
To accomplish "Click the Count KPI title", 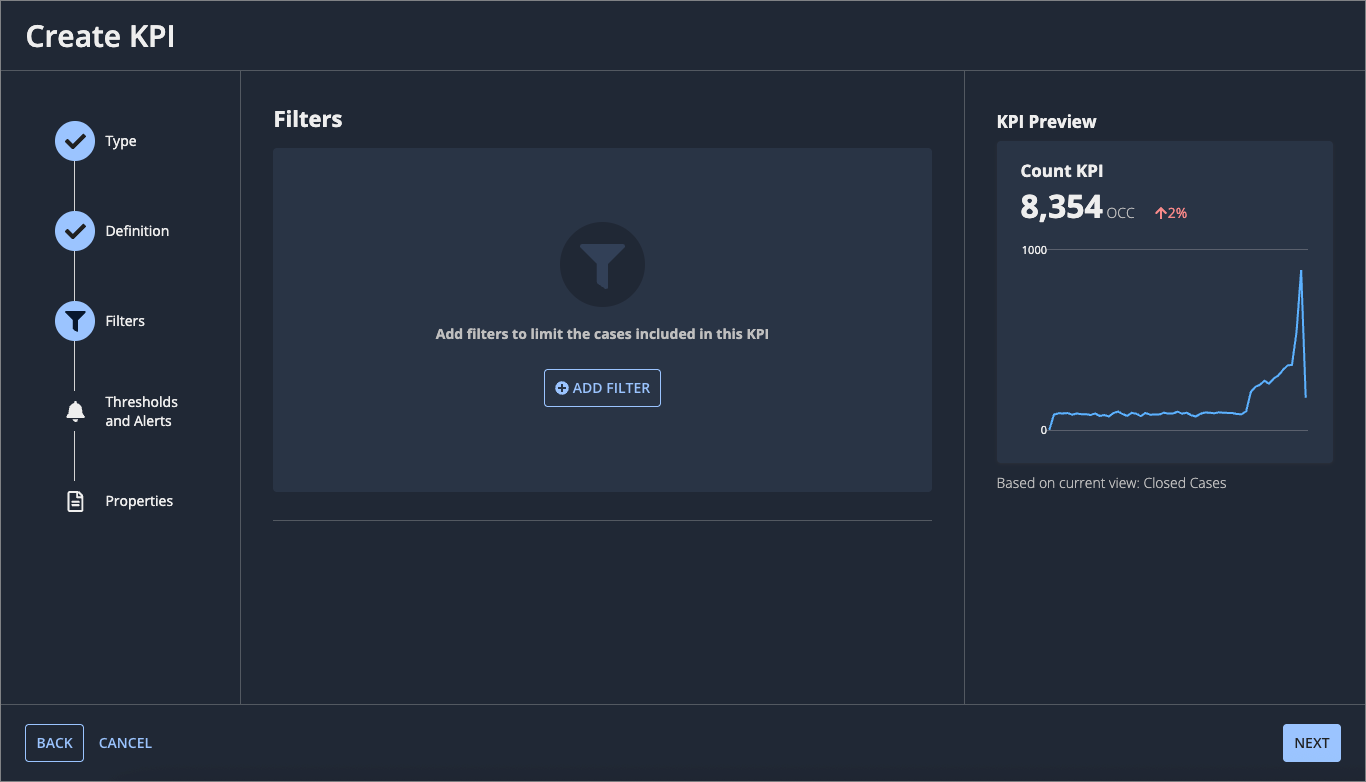I will coord(1062,171).
